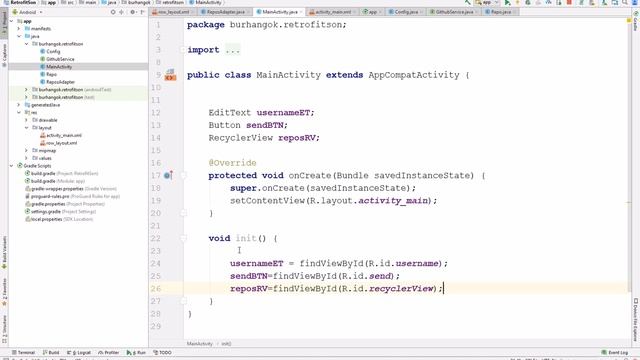Open build.gradle (Module: app) file
Screen dimensions: 640x360
pos(55,181)
